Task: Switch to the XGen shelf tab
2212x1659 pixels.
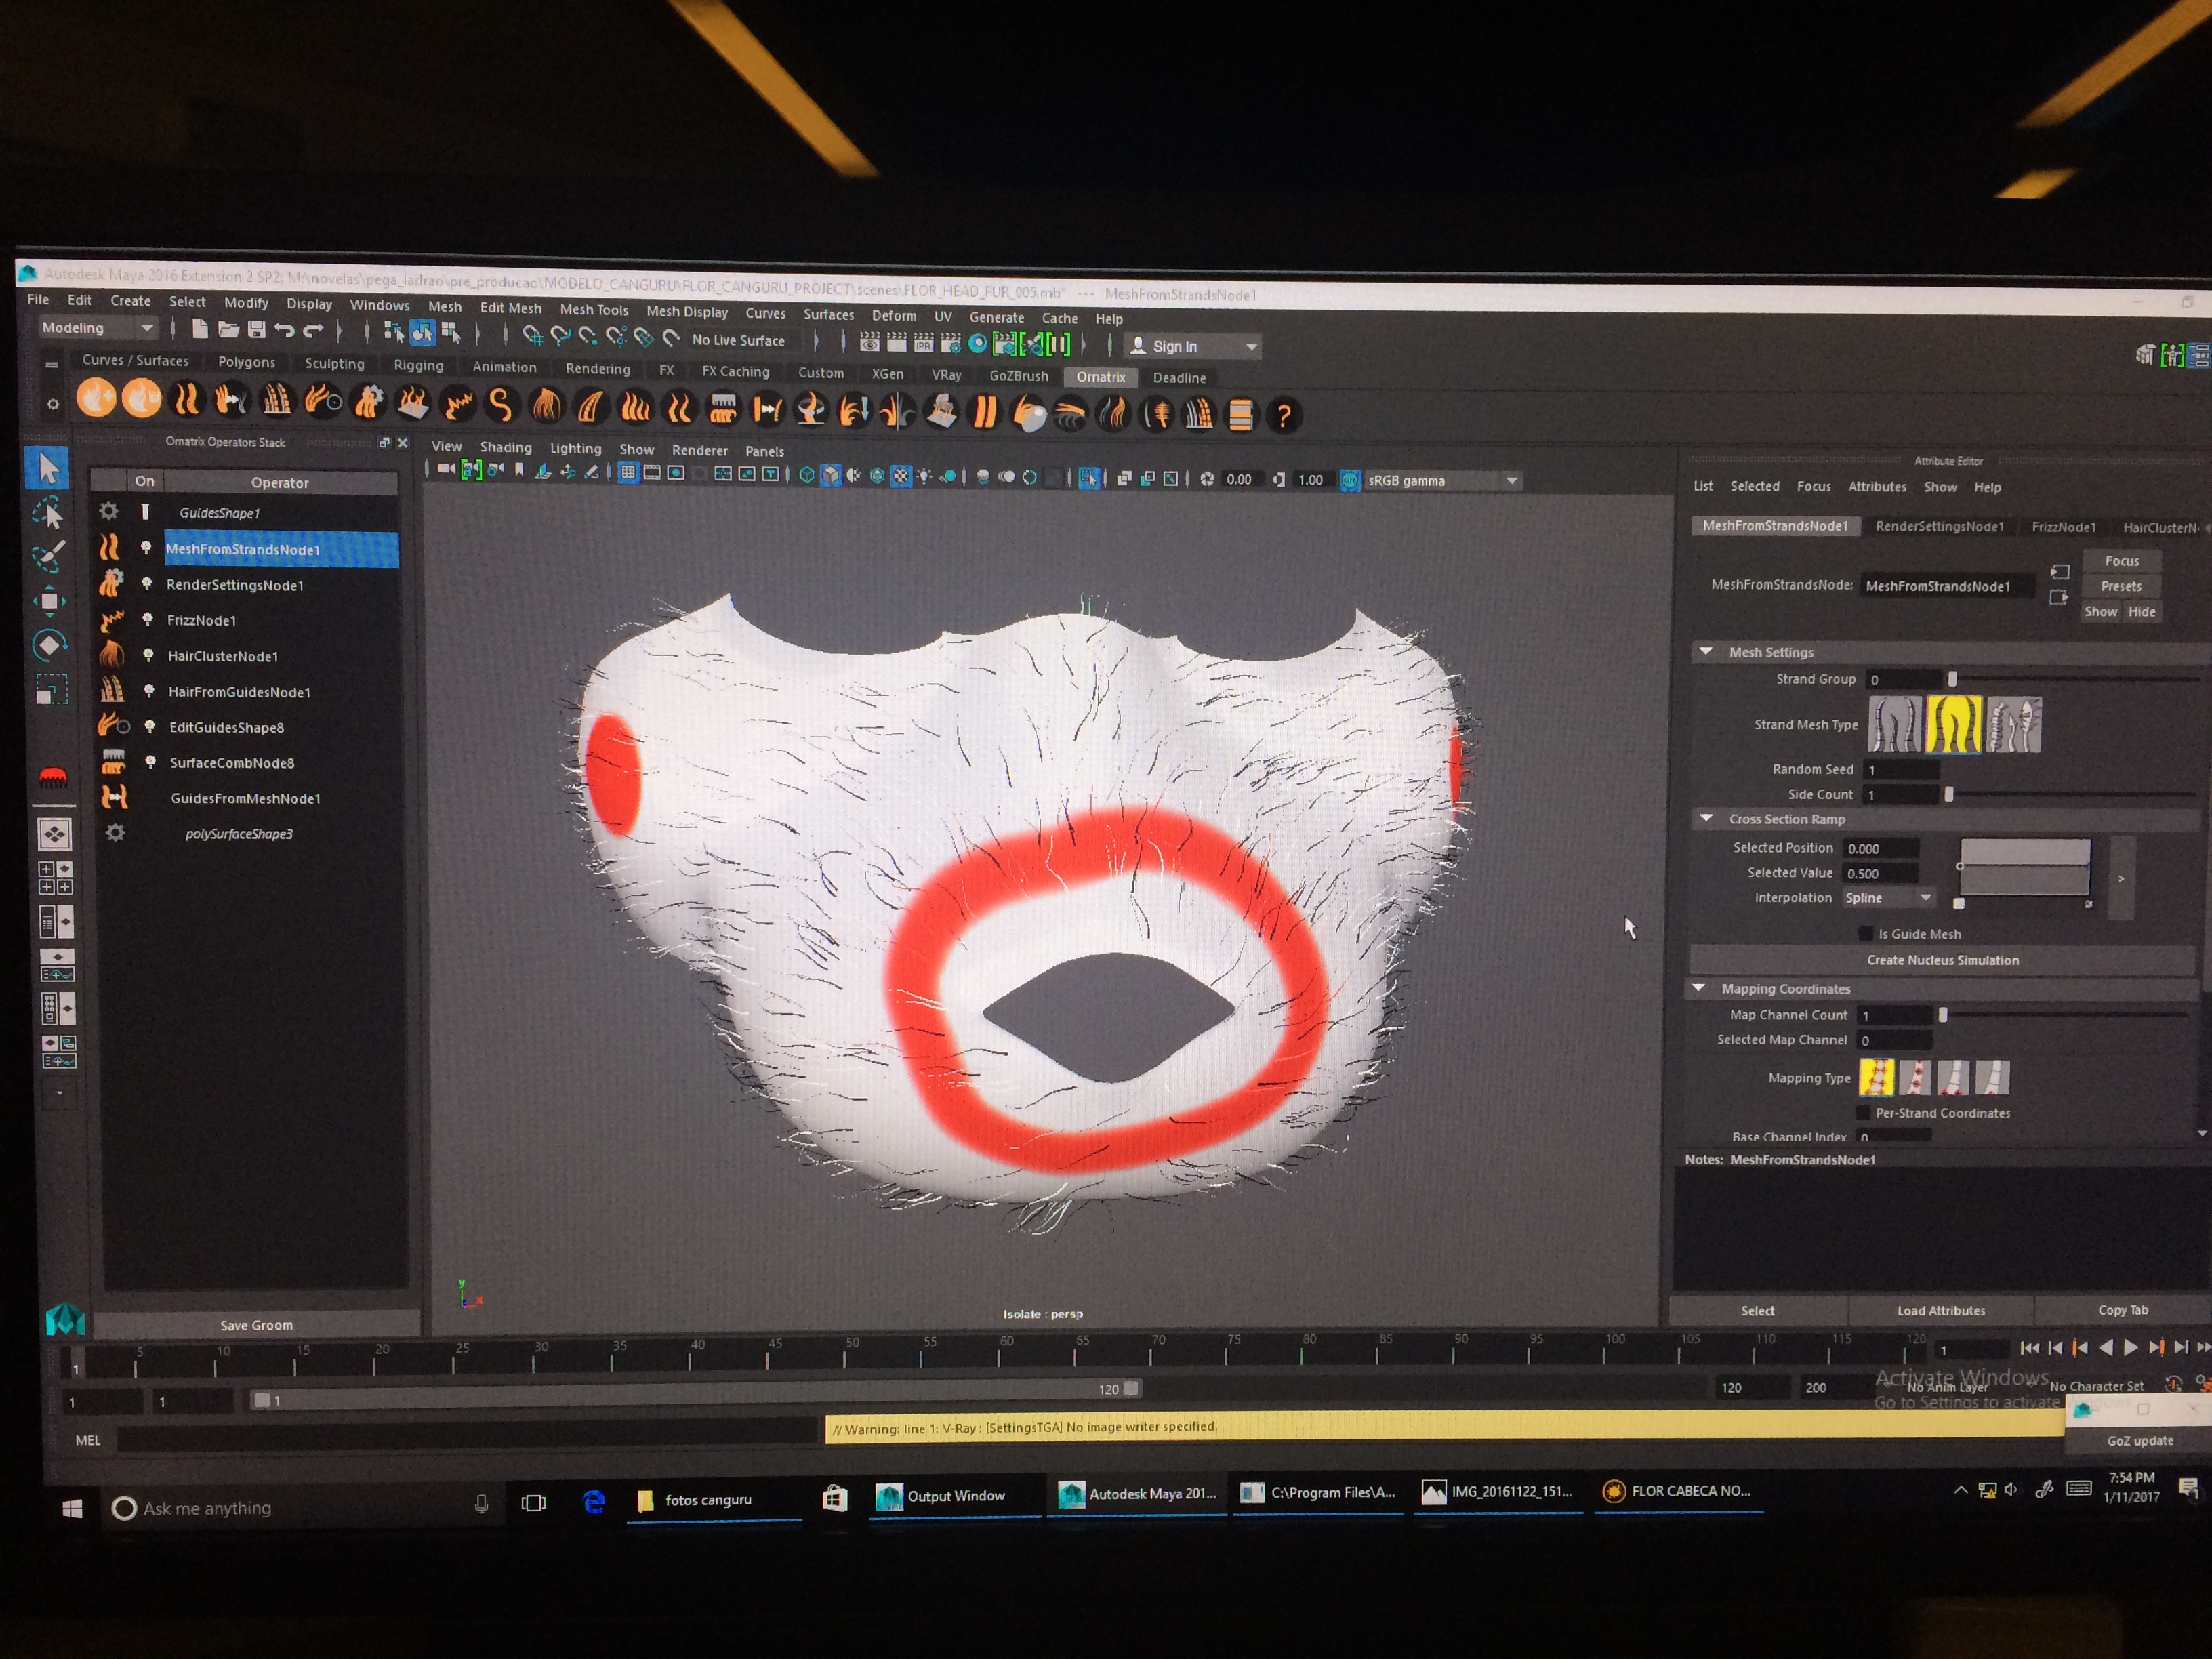Action: click(x=887, y=374)
